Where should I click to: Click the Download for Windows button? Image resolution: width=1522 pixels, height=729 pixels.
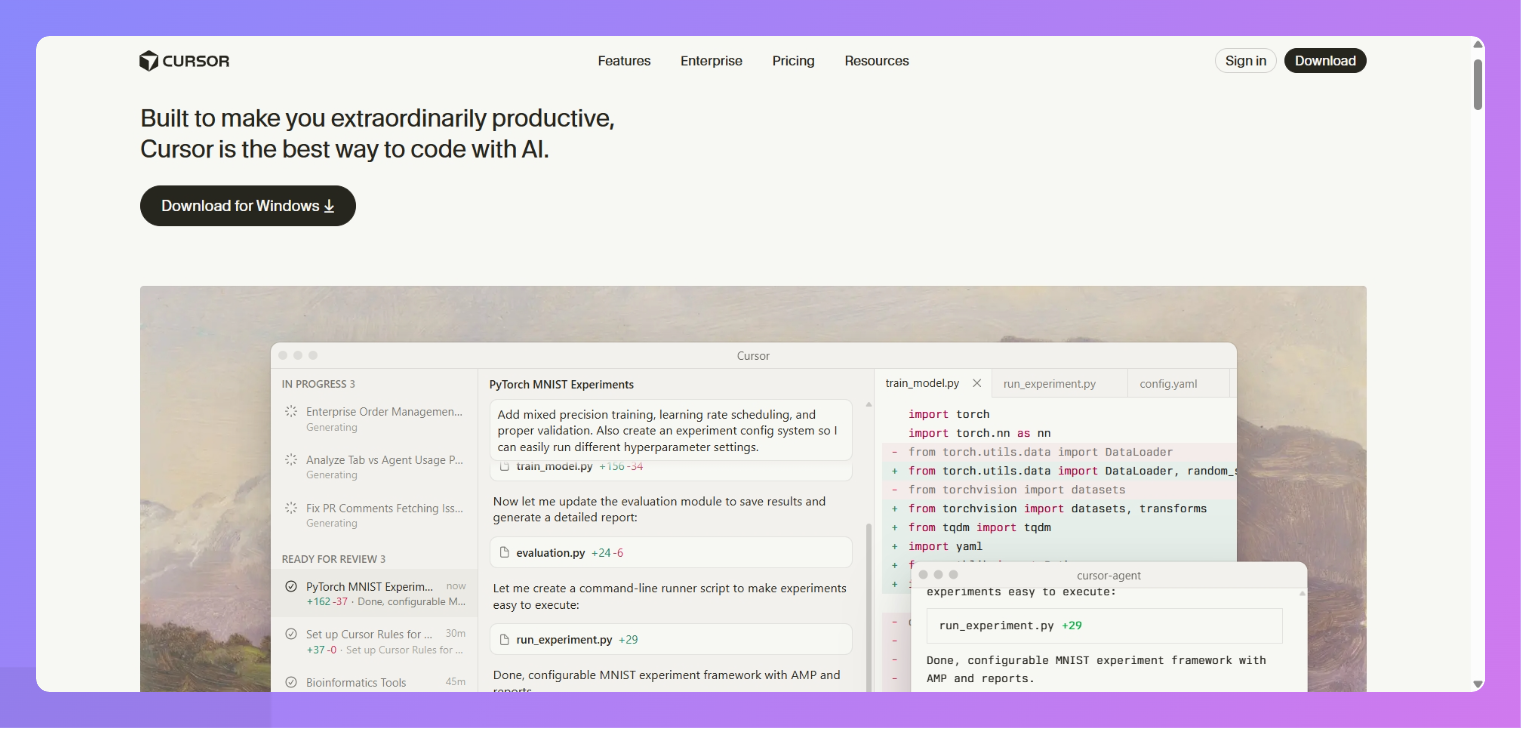247,205
